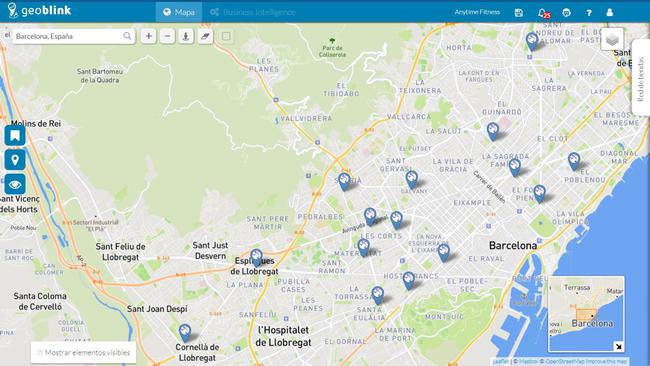Open notifications bell with red badge
Viewport: 650px width, 366px height.
tap(543, 13)
